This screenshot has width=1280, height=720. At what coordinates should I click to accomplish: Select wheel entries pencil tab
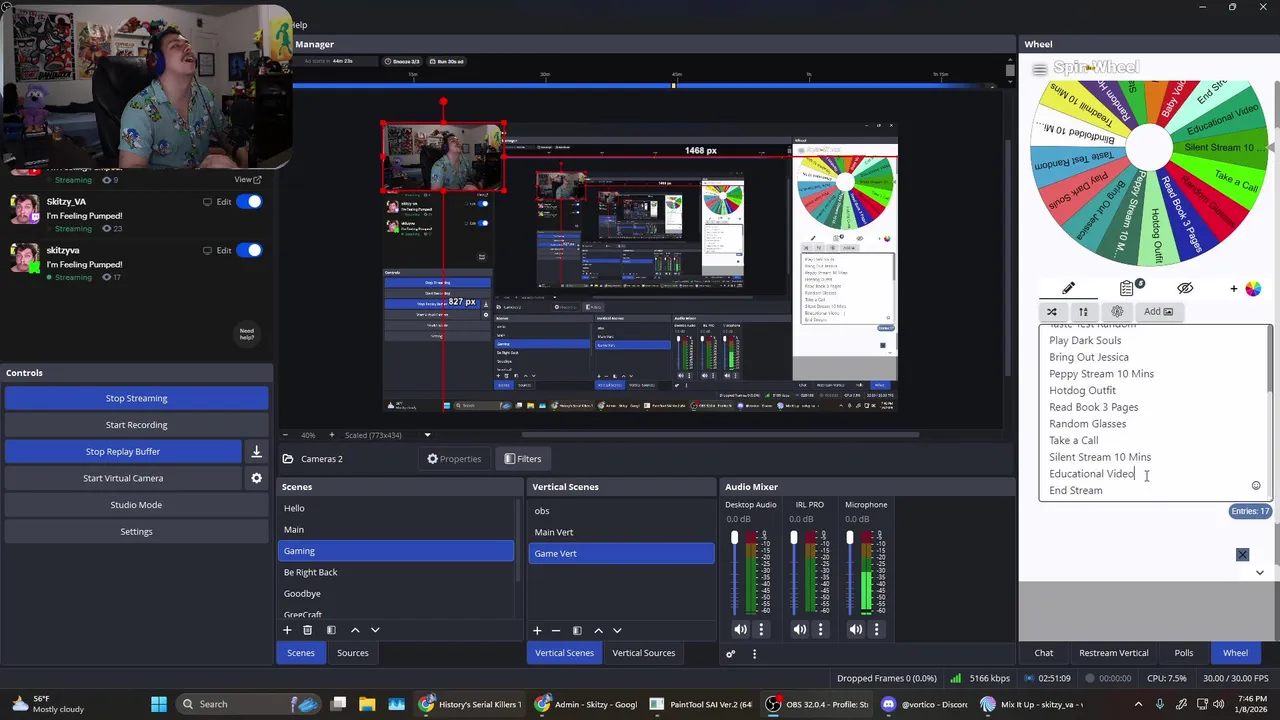[1068, 288]
